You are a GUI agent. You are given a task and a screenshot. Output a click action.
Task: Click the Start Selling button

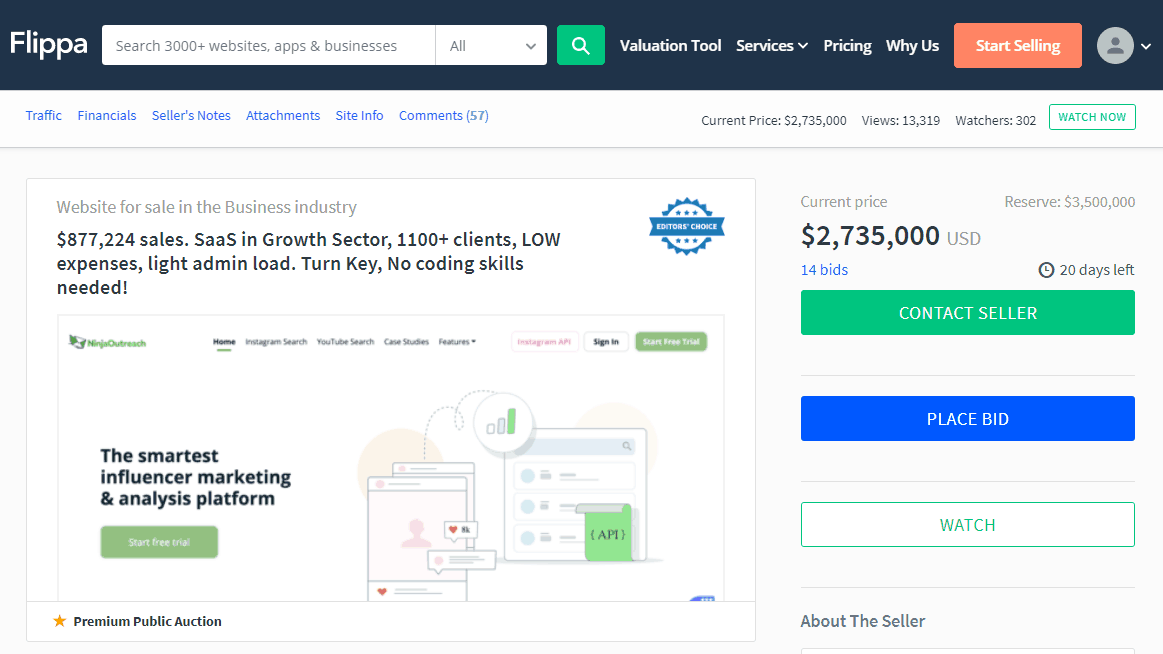[1018, 45]
